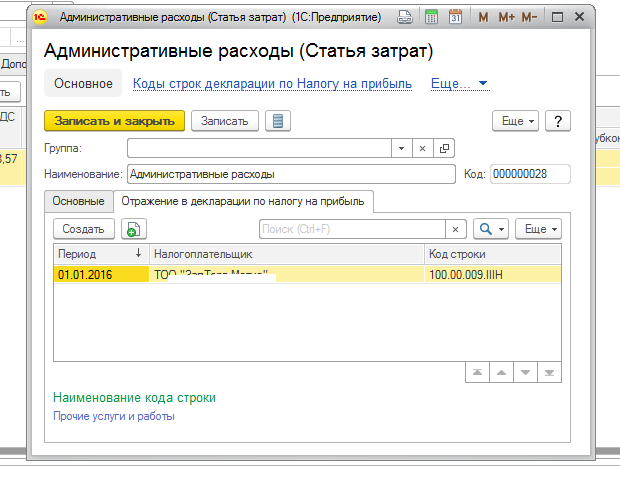Open the calendar icon in title bar
This screenshot has width=620, height=478.
click(x=455, y=18)
